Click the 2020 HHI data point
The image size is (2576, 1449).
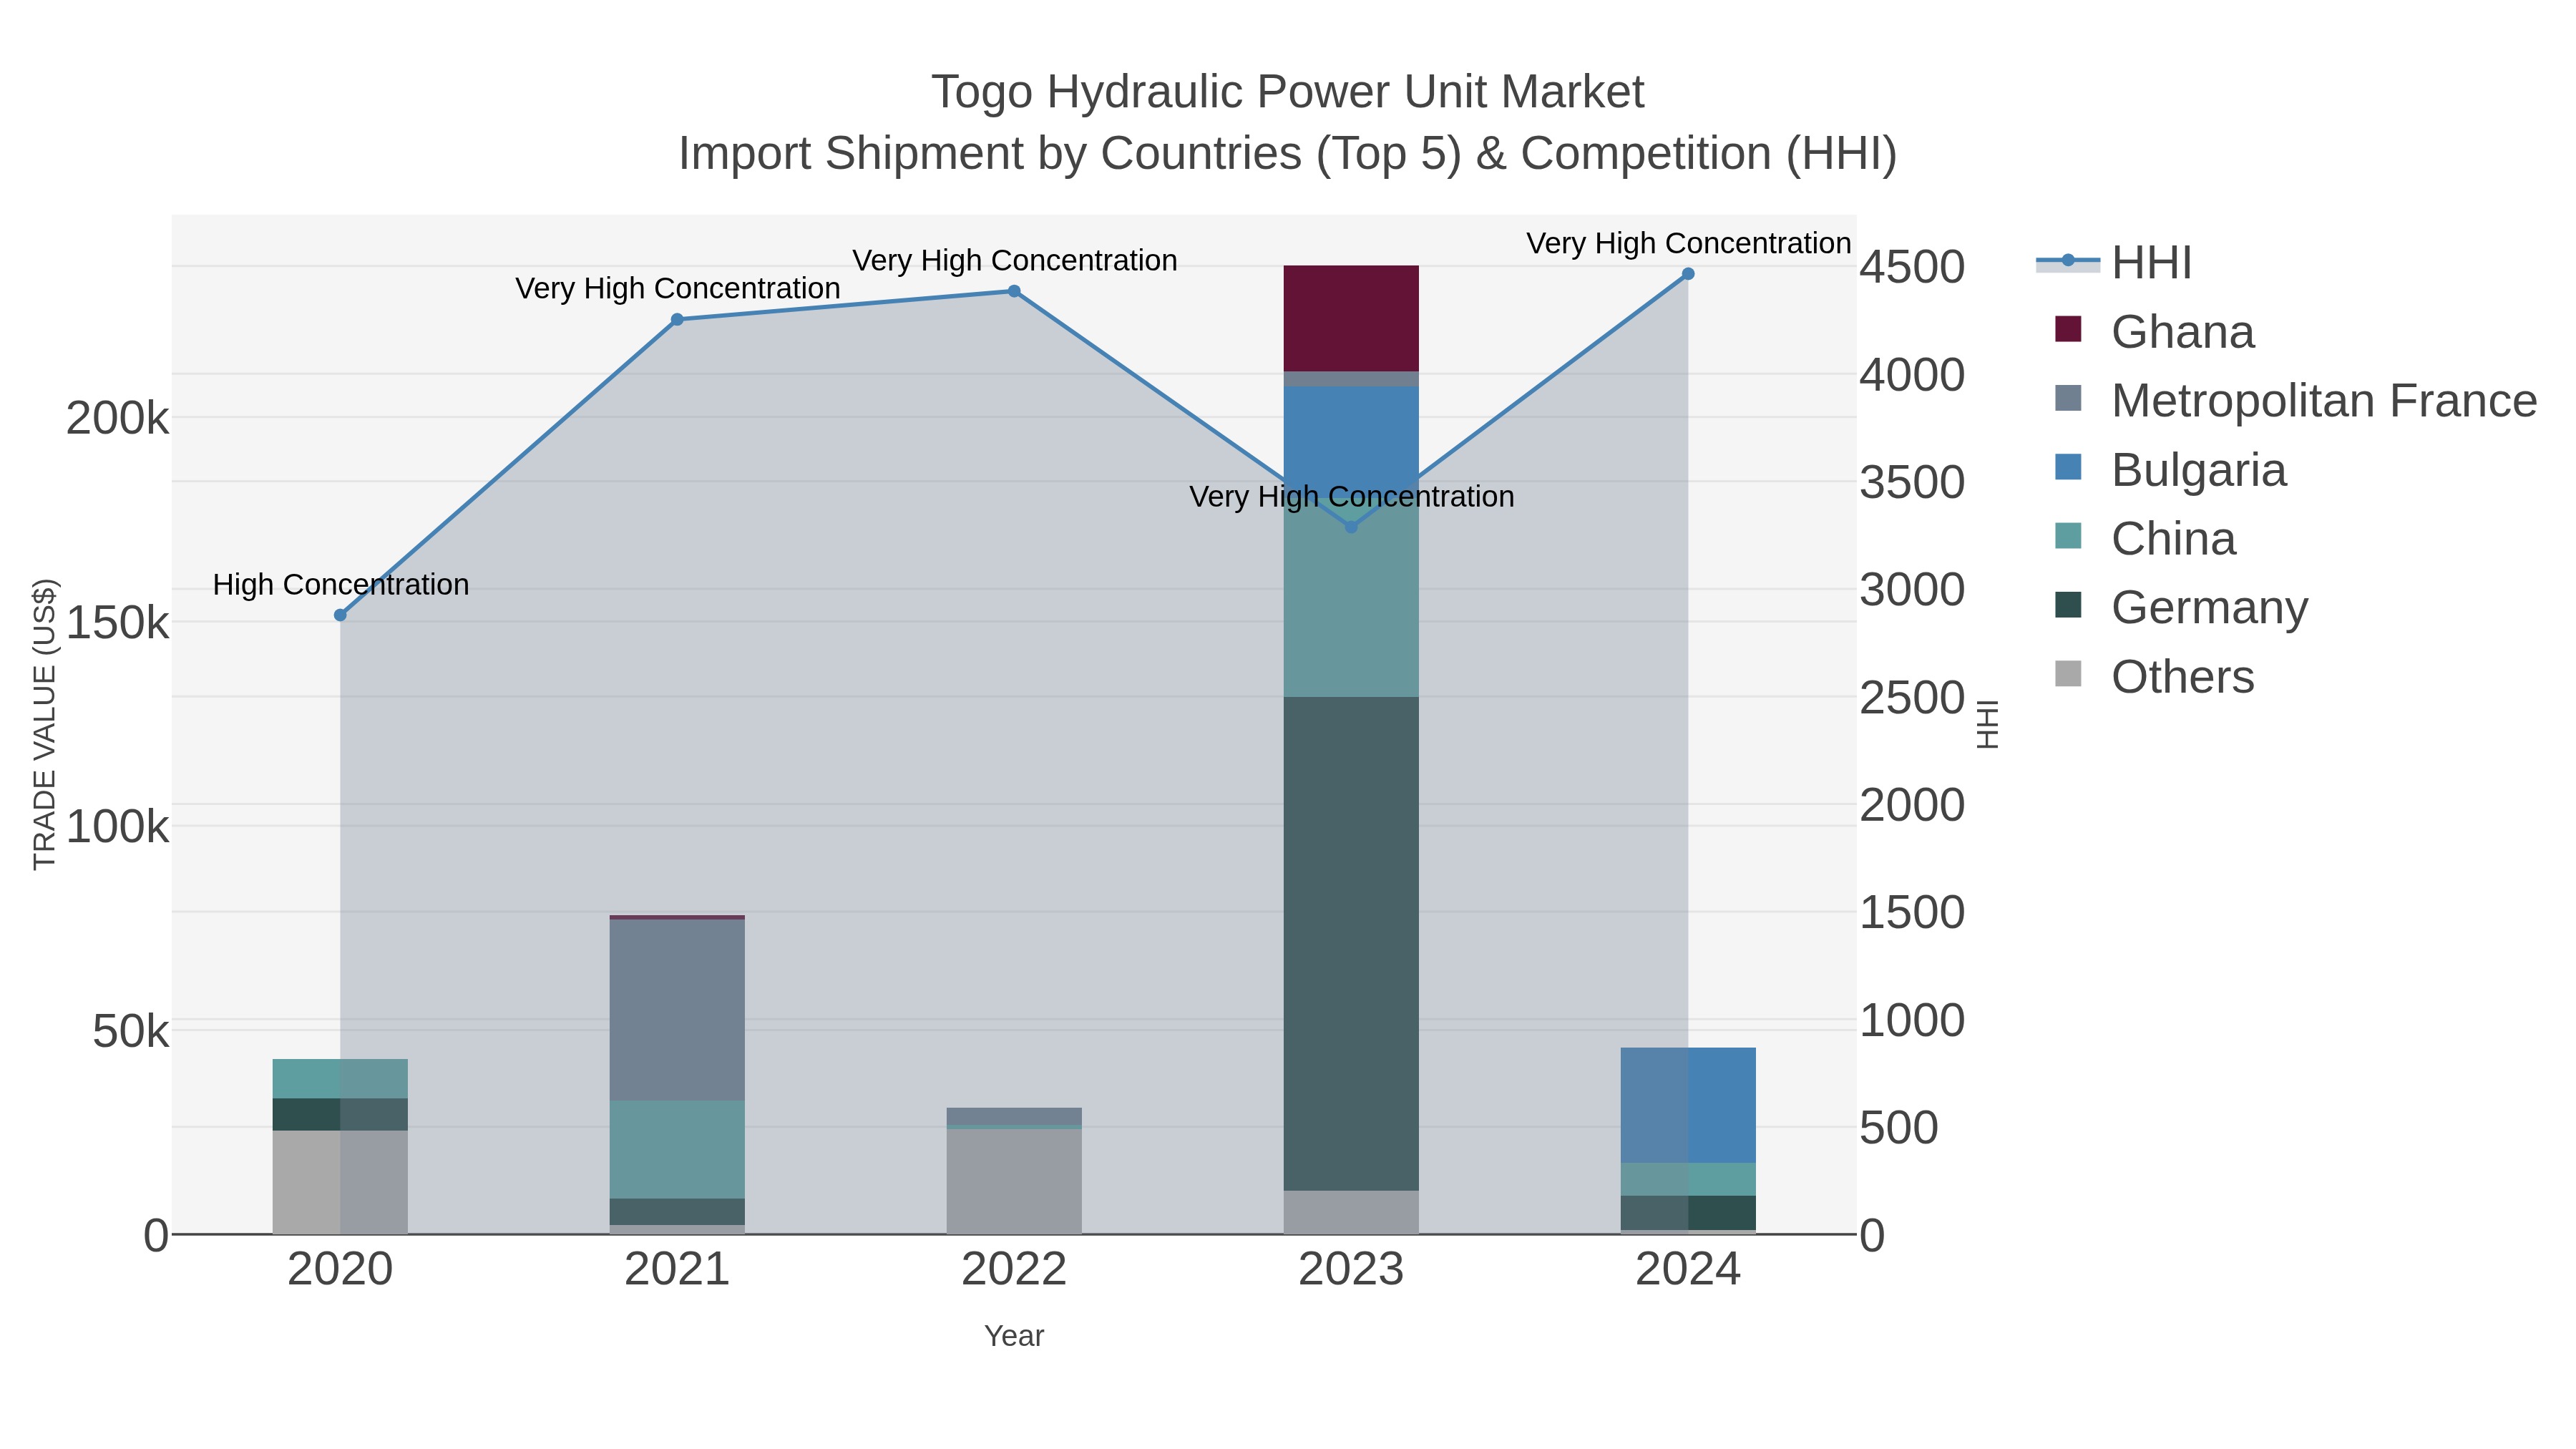340,615
